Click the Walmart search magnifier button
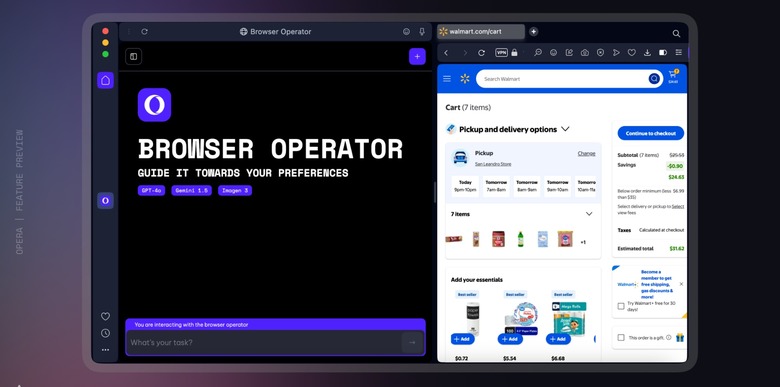Viewport: 780px width, 387px height. pyautogui.click(x=654, y=79)
